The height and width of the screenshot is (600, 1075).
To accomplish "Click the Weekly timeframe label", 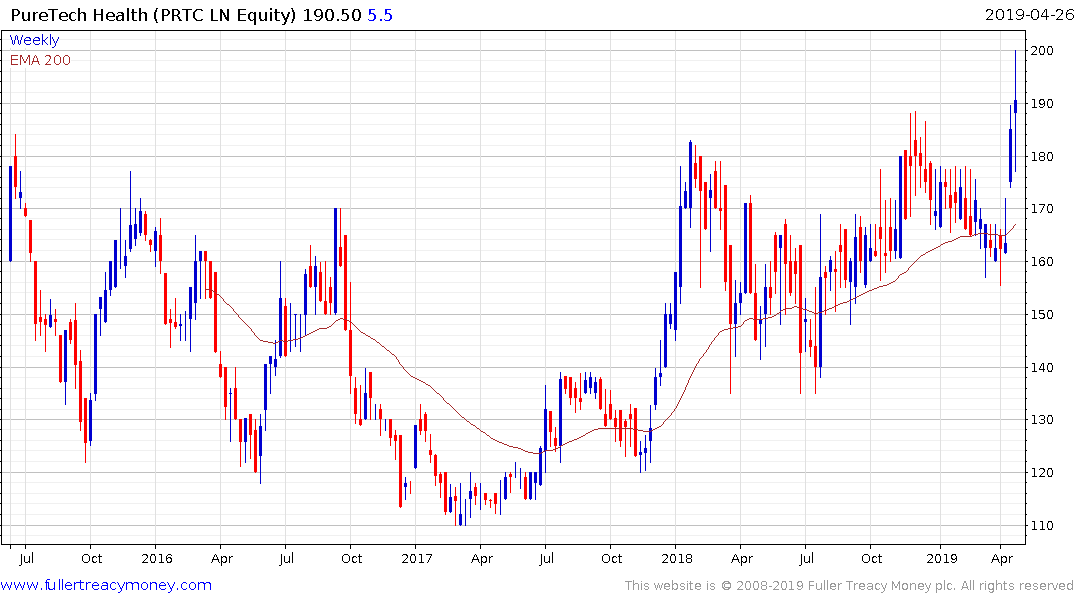I will click(34, 40).
